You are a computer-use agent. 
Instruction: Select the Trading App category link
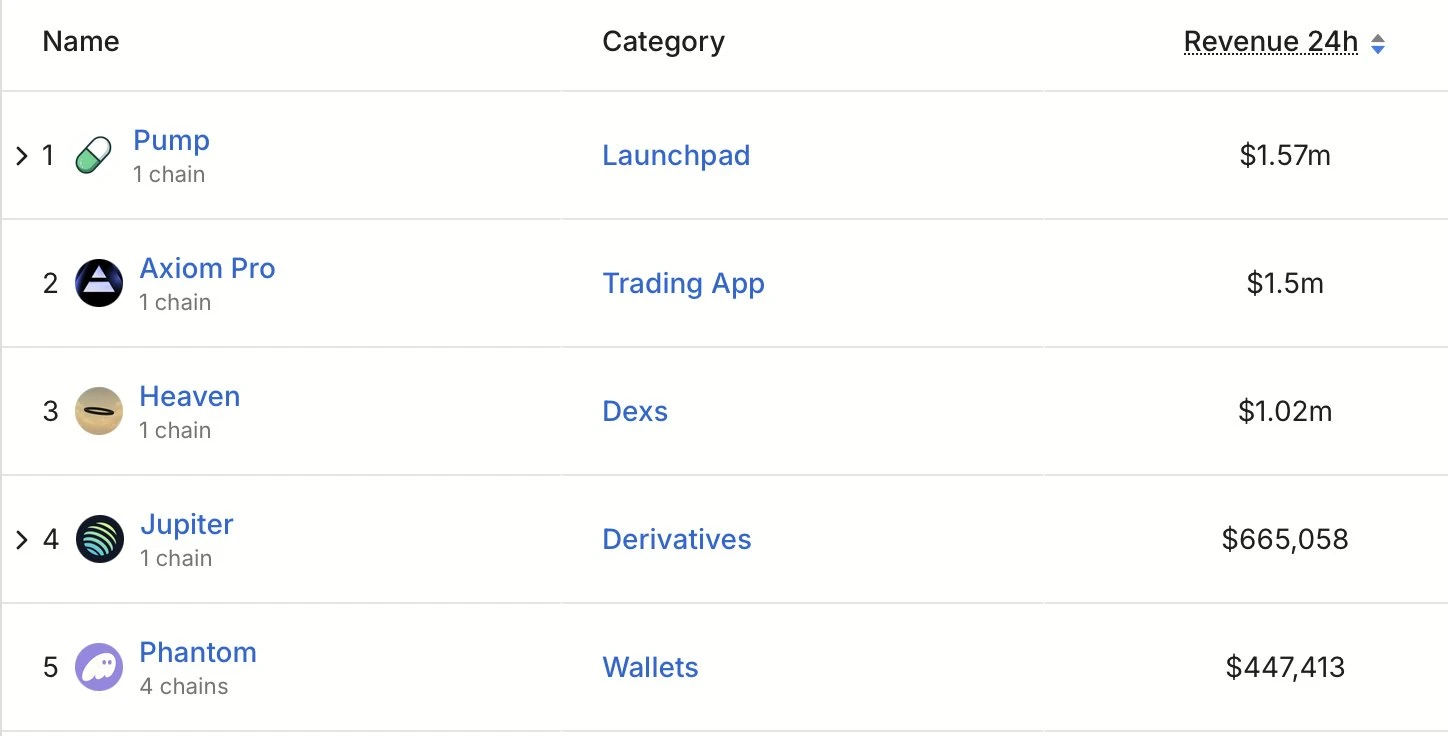point(683,284)
